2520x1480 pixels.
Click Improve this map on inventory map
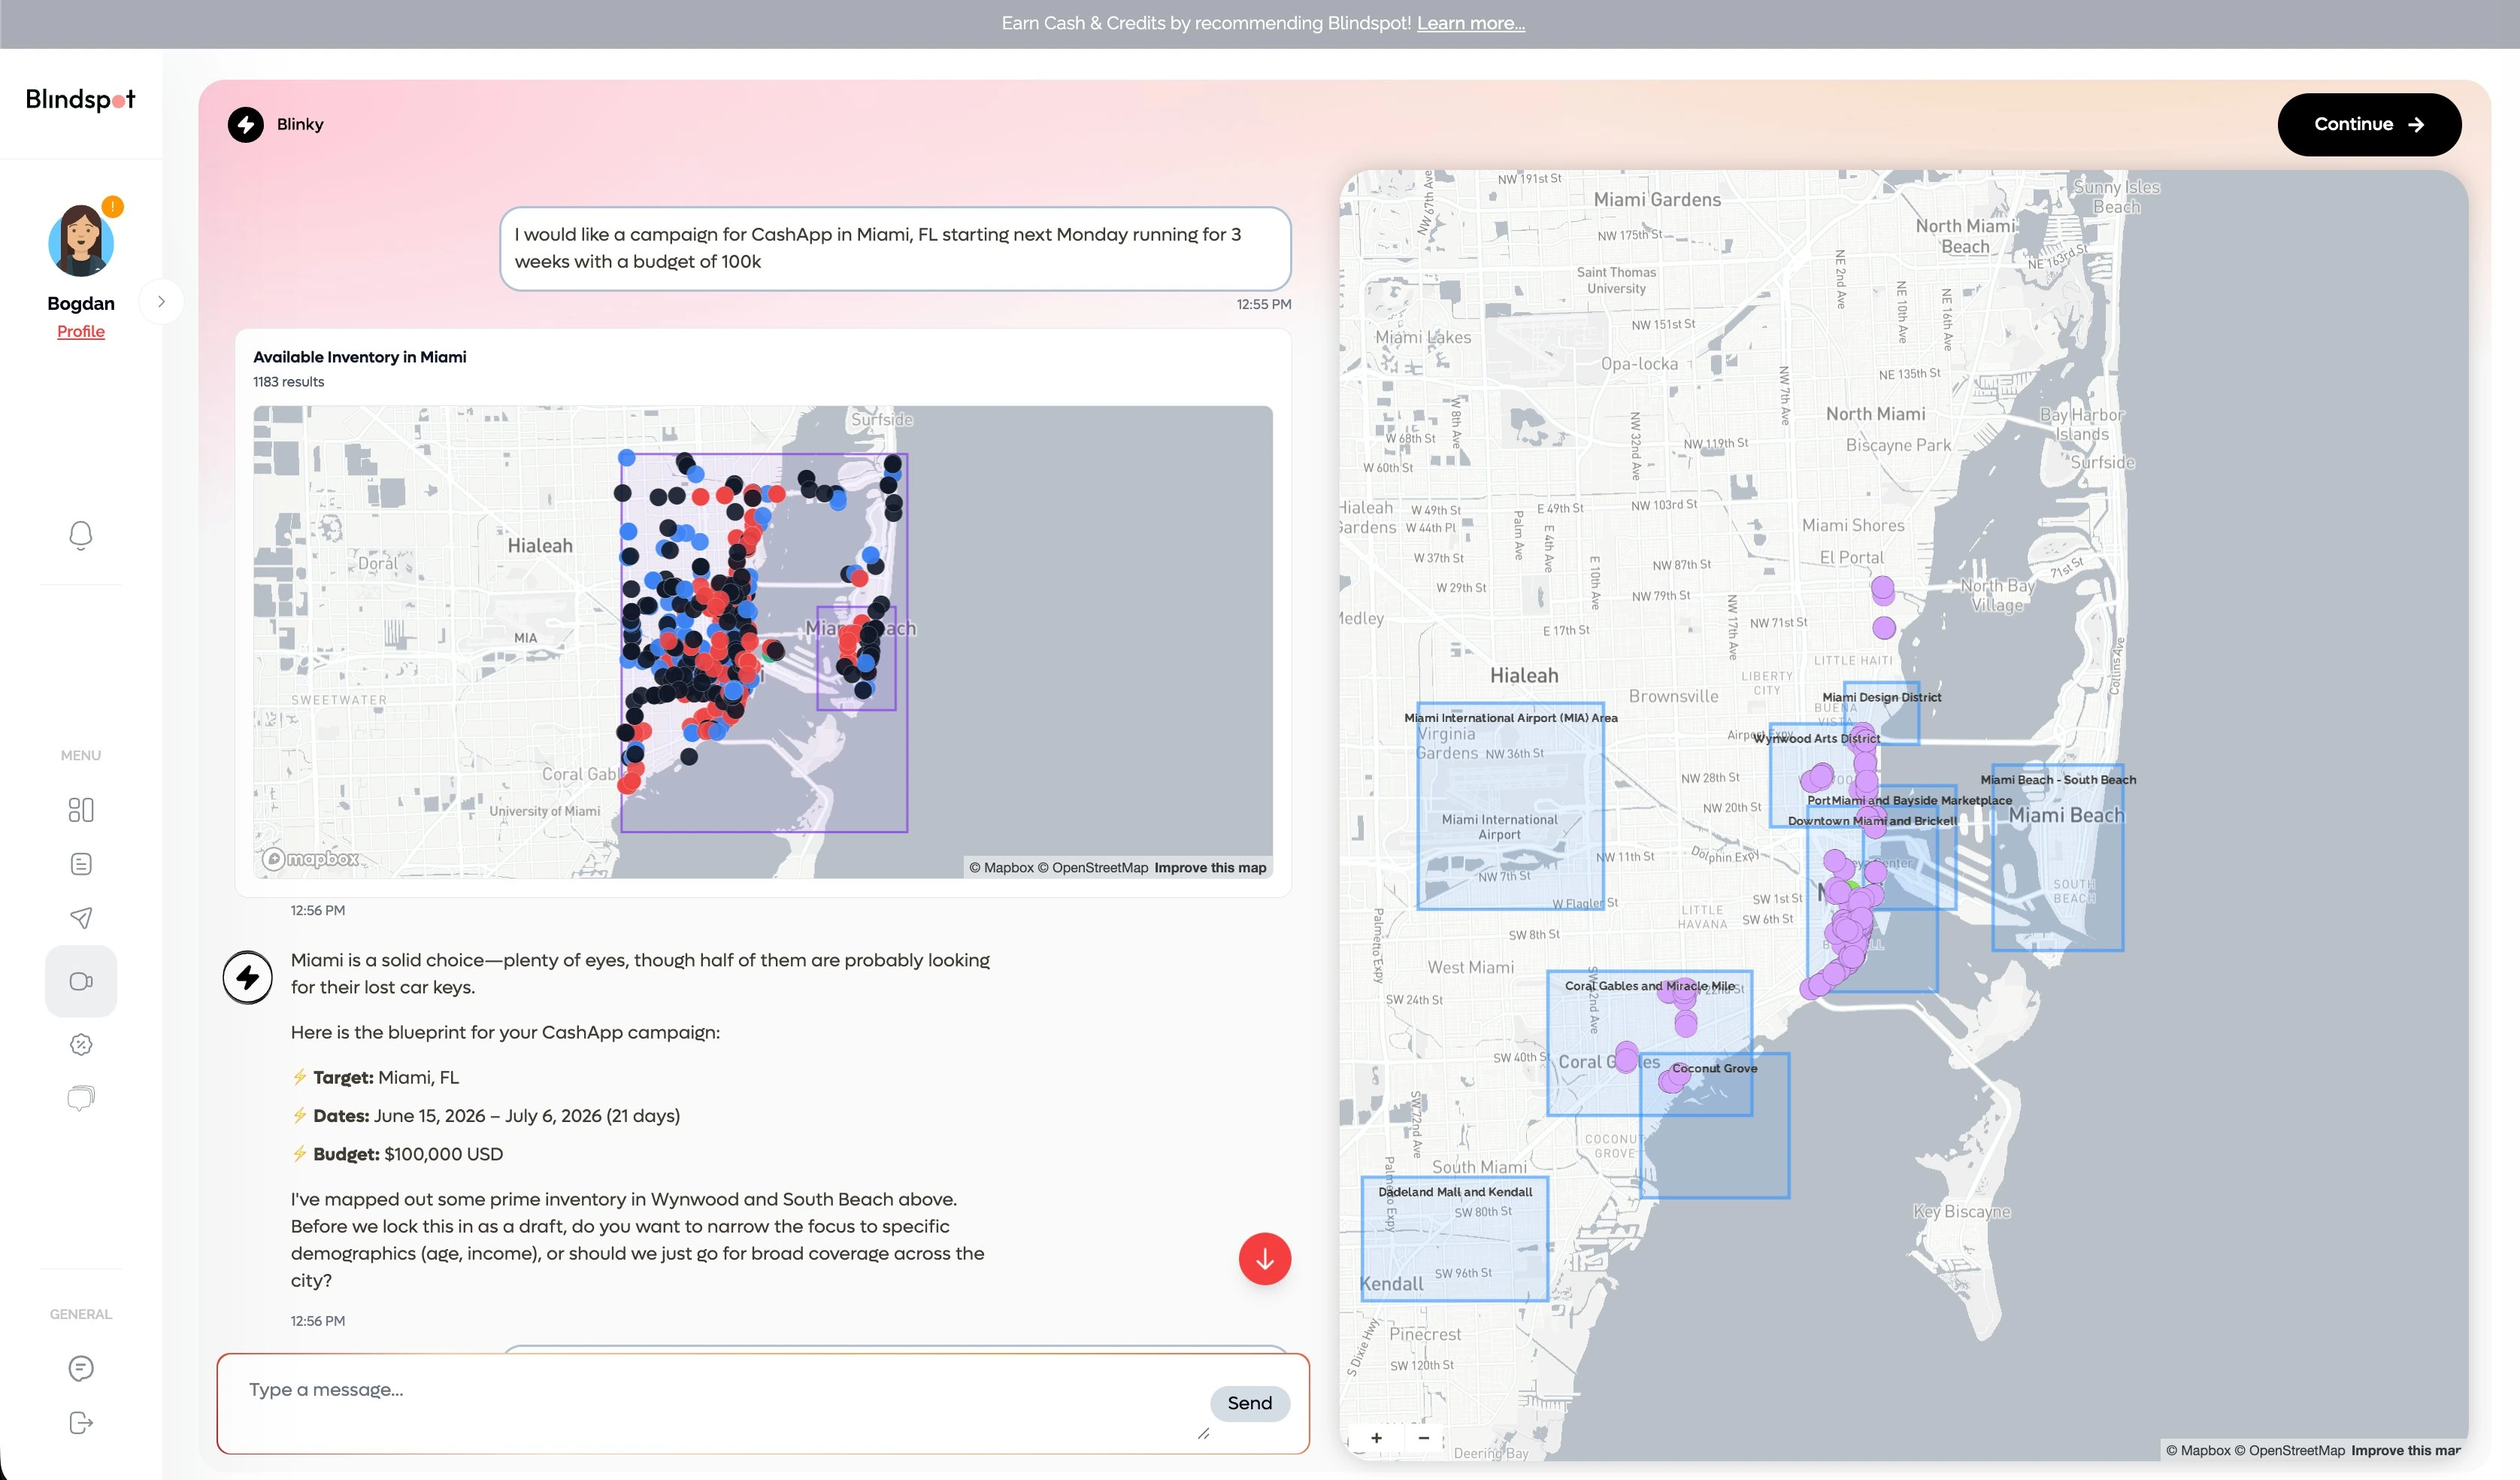point(1210,867)
